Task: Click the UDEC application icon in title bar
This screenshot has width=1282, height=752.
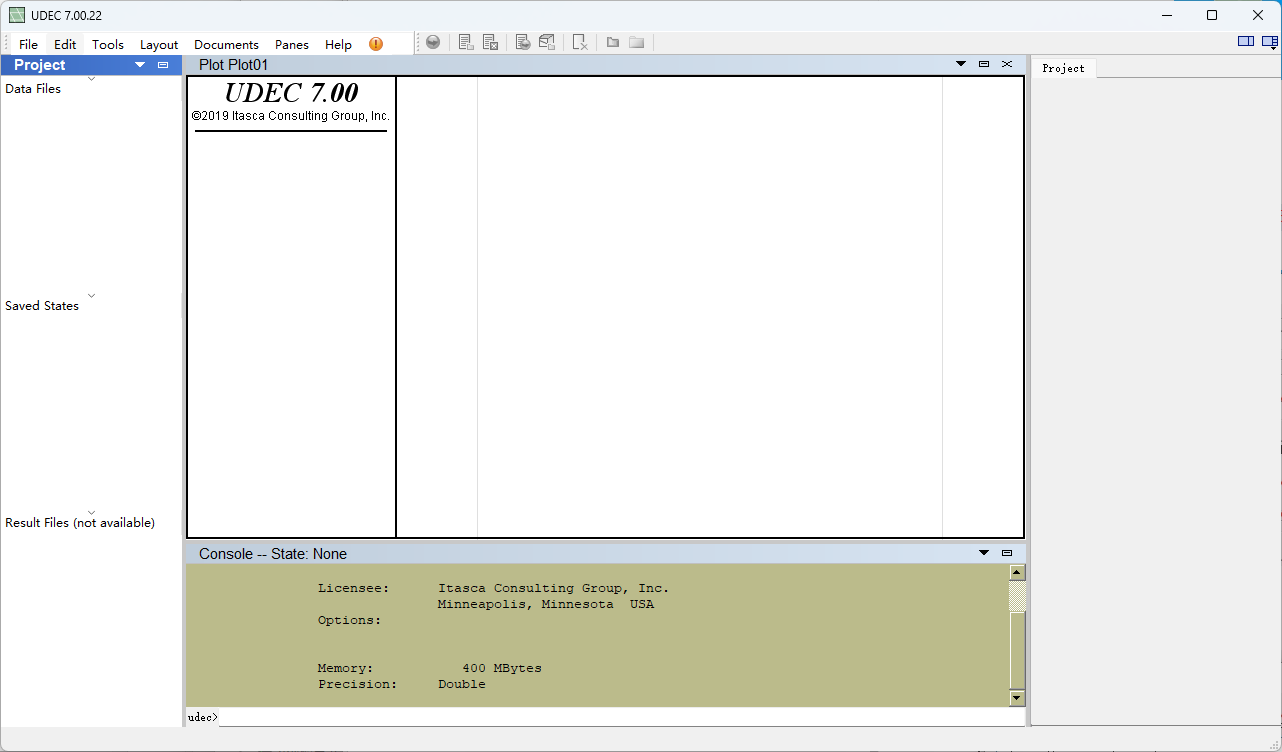Action: click(x=17, y=15)
